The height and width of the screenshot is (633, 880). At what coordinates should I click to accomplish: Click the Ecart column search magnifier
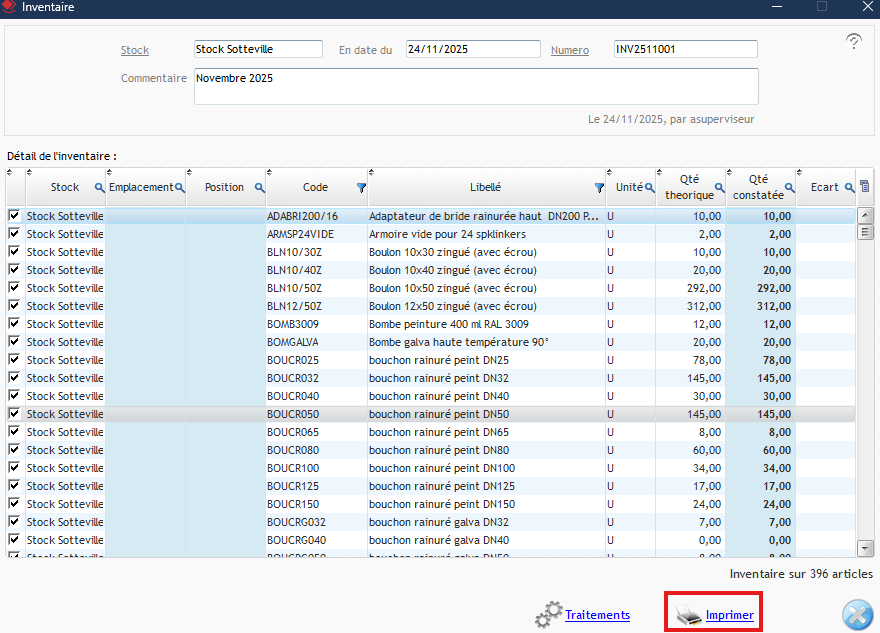[849, 187]
